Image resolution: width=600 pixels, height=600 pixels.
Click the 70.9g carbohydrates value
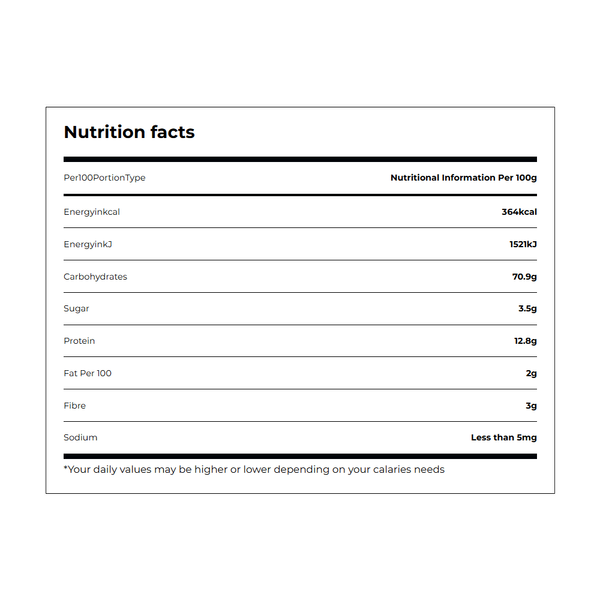[525, 277]
